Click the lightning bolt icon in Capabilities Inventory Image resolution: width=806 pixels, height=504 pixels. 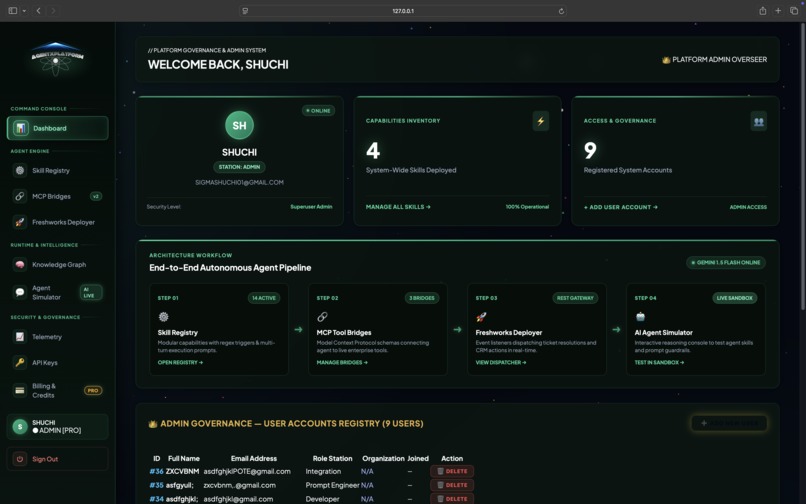(540, 121)
